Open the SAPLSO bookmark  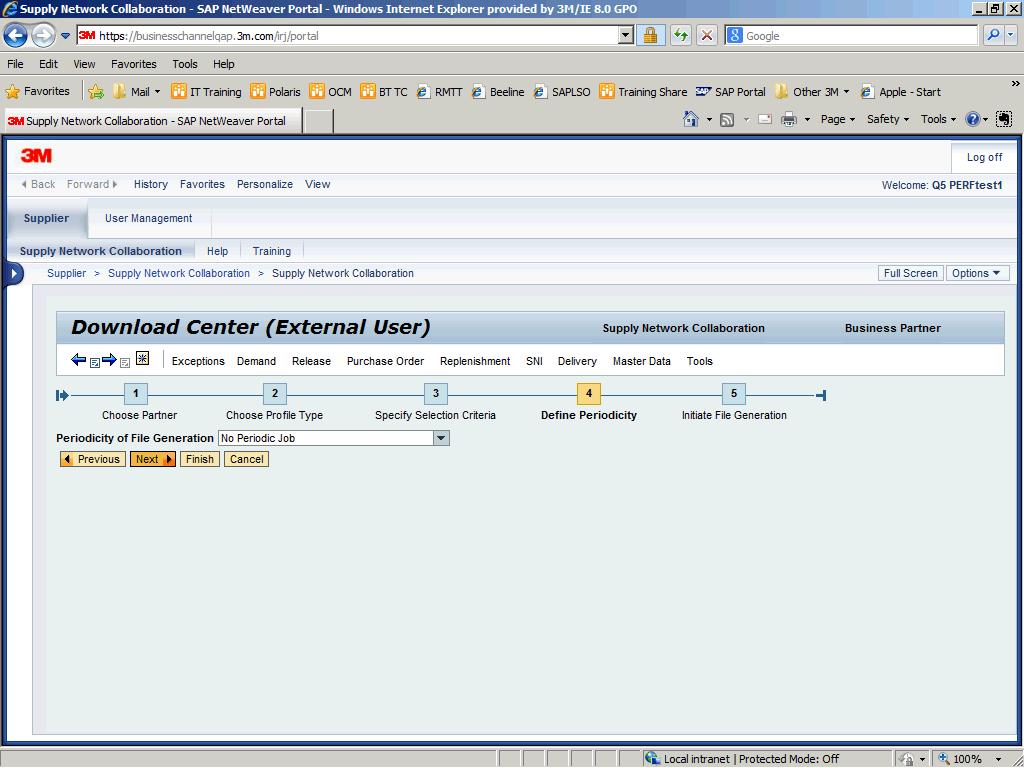562,92
